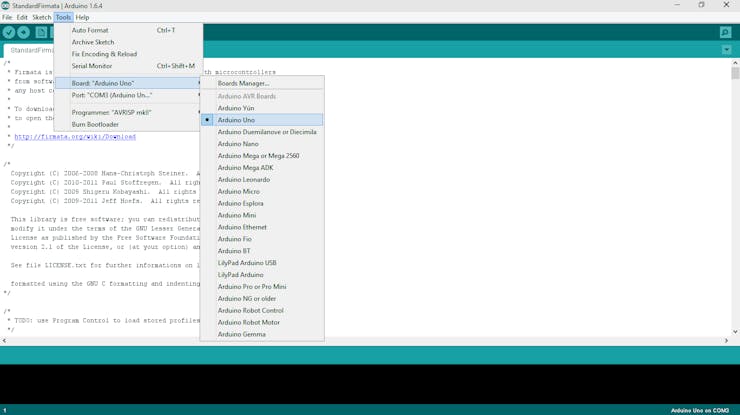Click the vertical scrollbar up arrow
The width and height of the screenshot is (740, 415).
[x=735, y=64]
